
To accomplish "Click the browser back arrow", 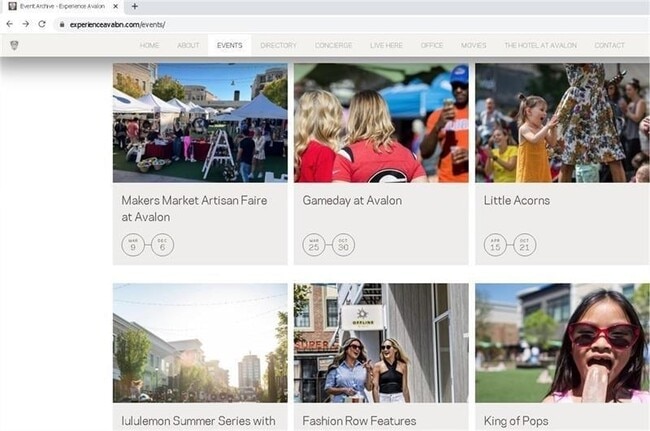I will [x=10, y=24].
